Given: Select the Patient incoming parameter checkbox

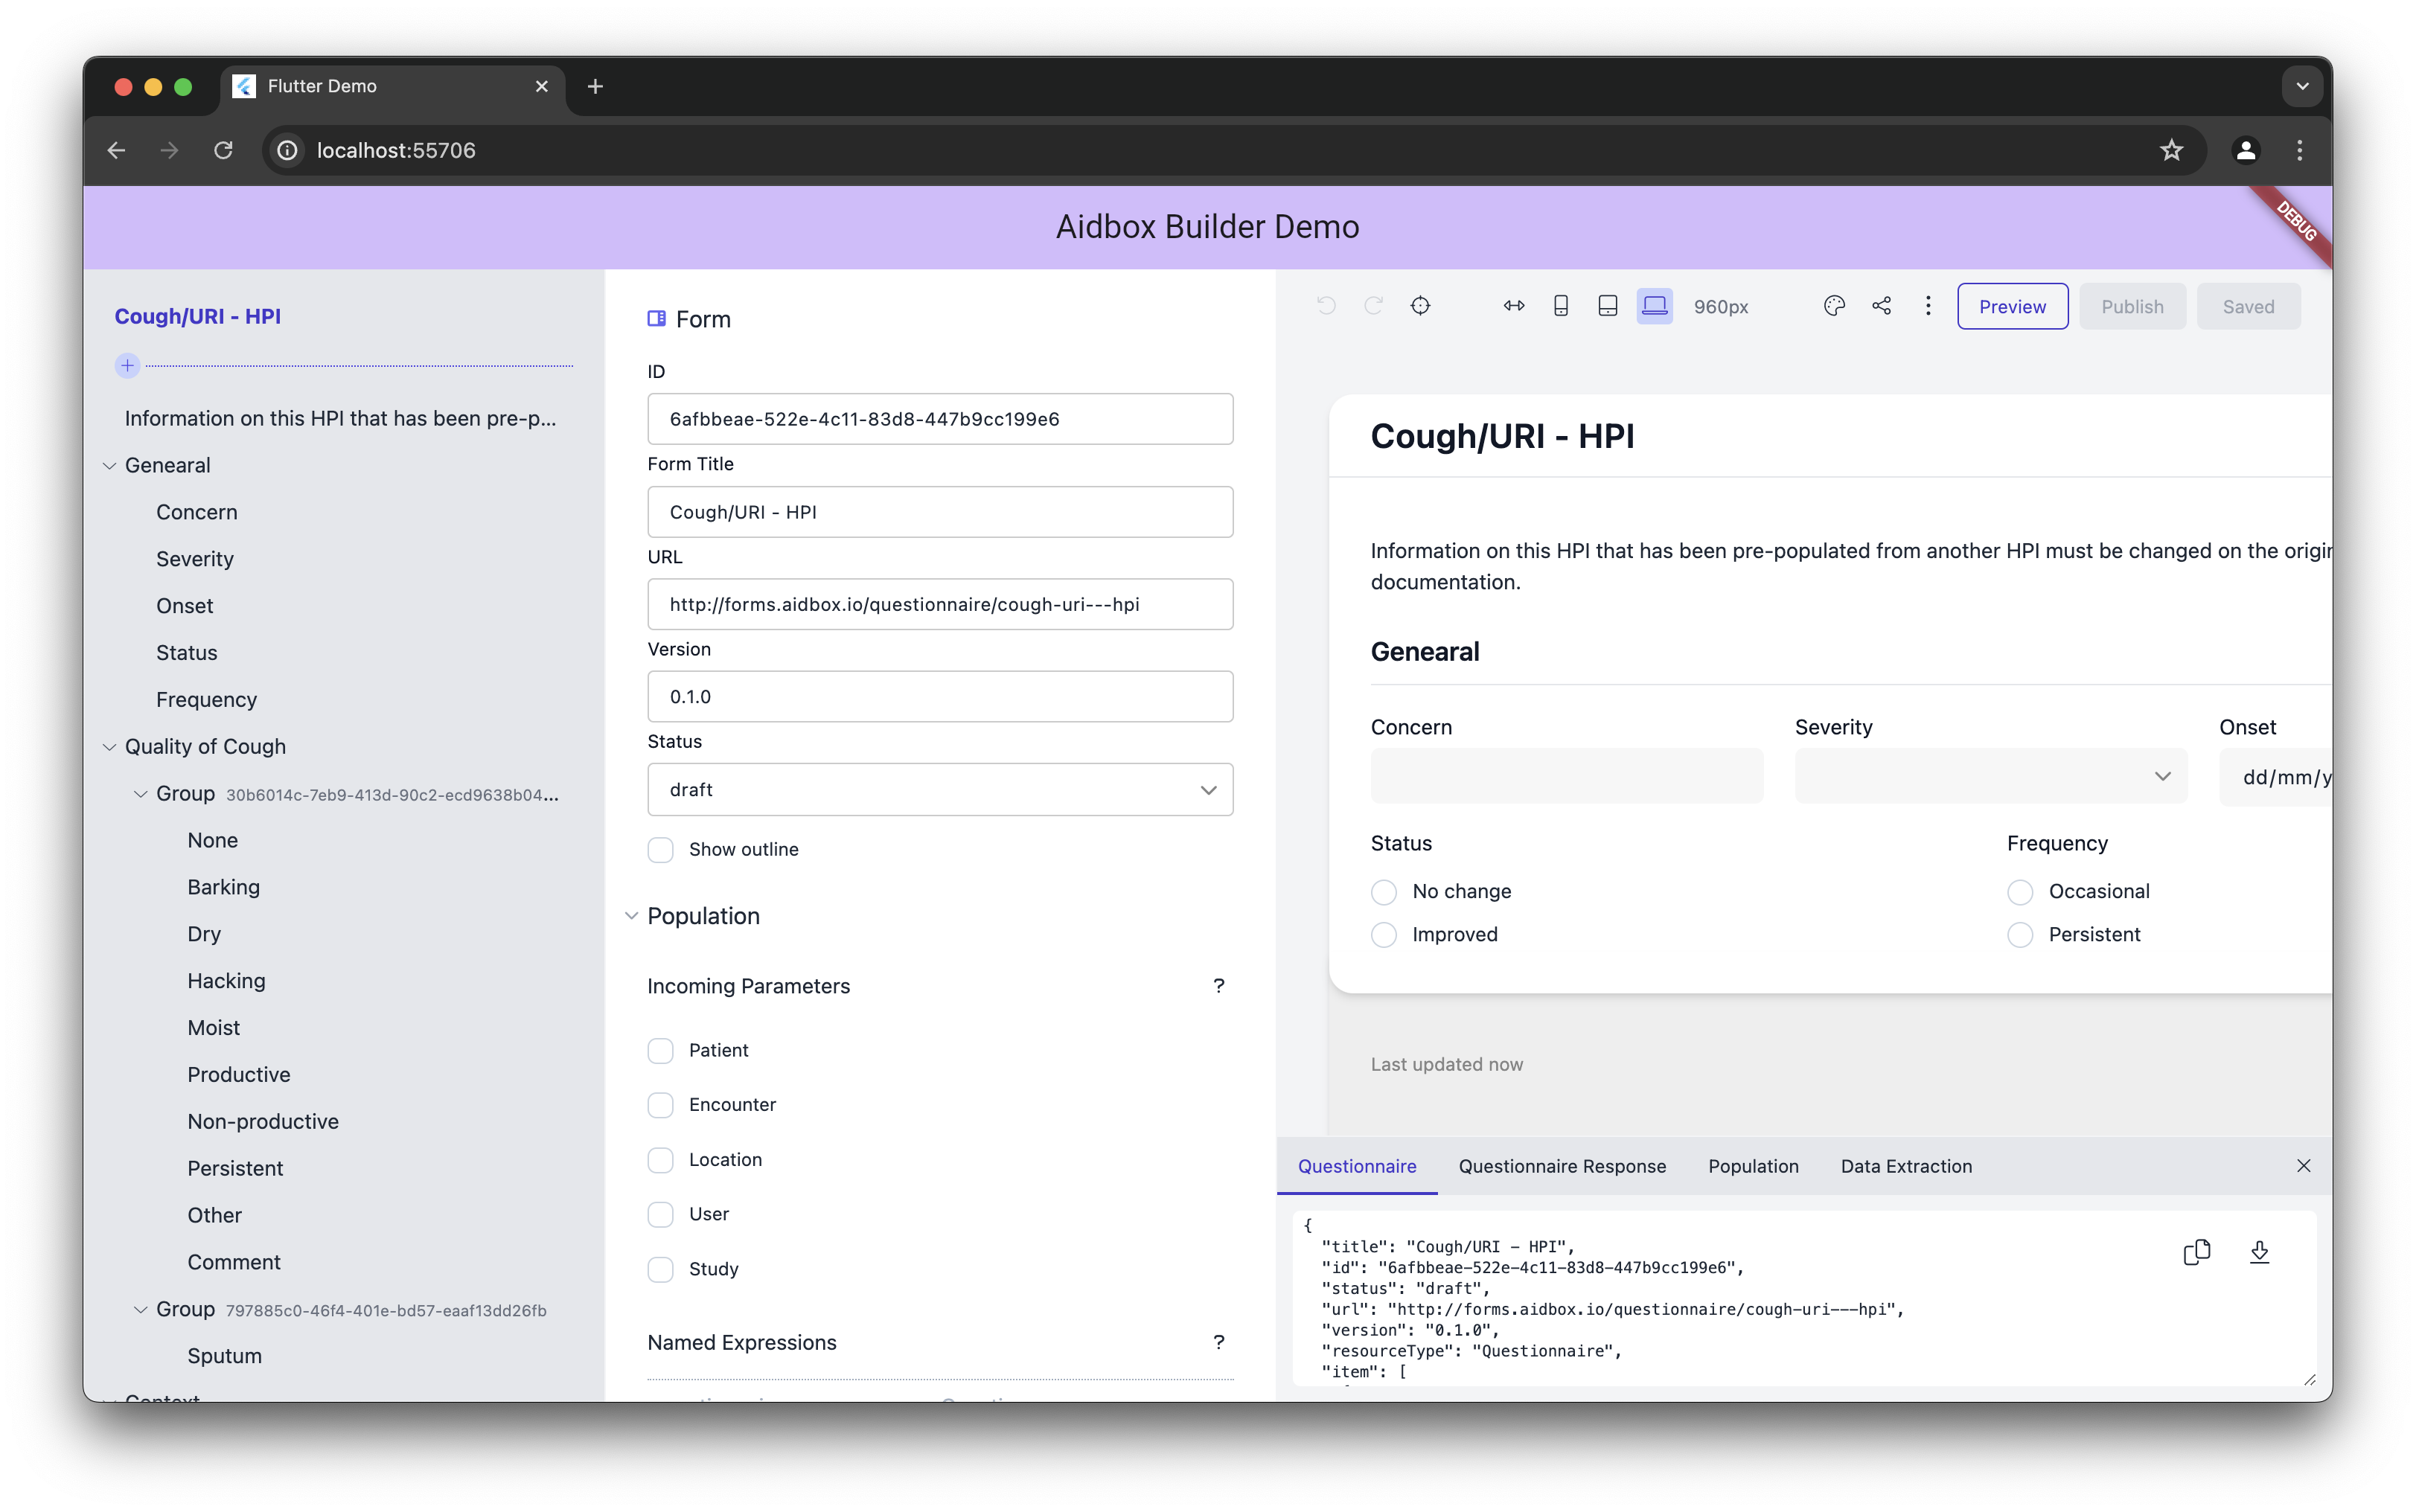Looking at the screenshot, I should (662, 1048).
